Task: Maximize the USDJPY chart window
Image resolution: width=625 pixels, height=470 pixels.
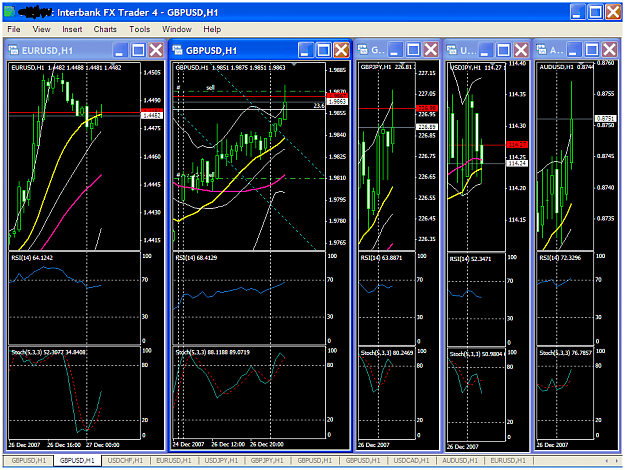Action: click(x=503, y=50)
